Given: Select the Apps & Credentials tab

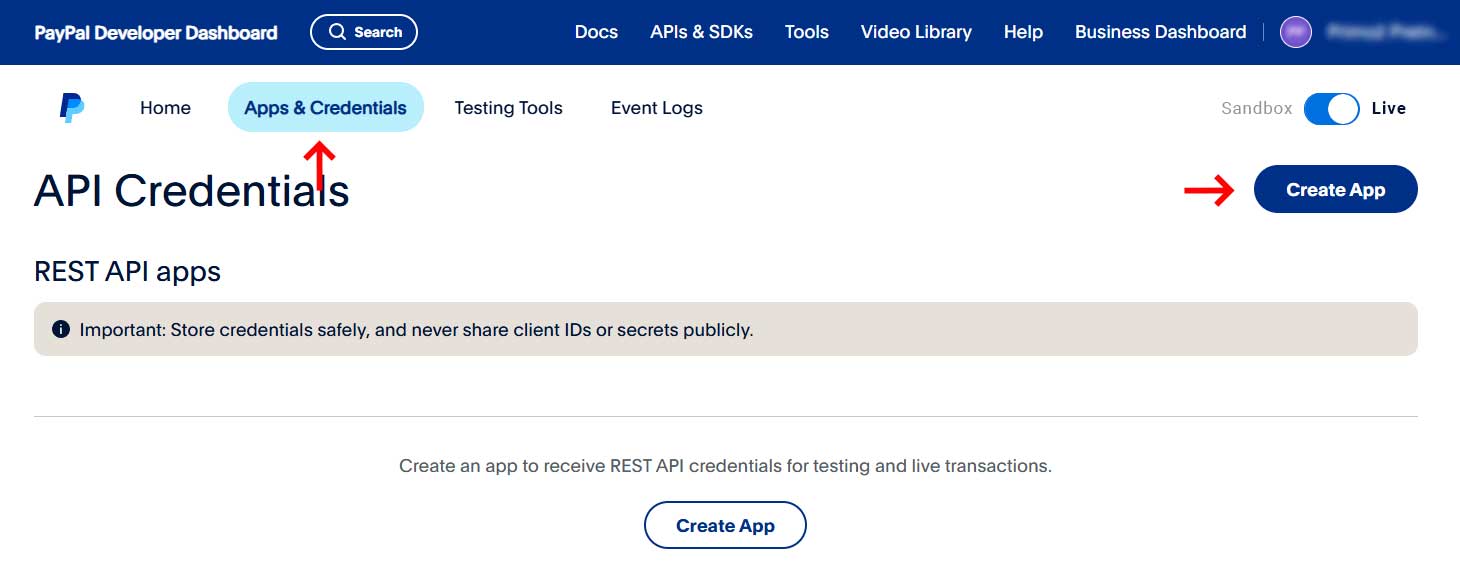Looking at the screenshot, I should tap(326, 107).
